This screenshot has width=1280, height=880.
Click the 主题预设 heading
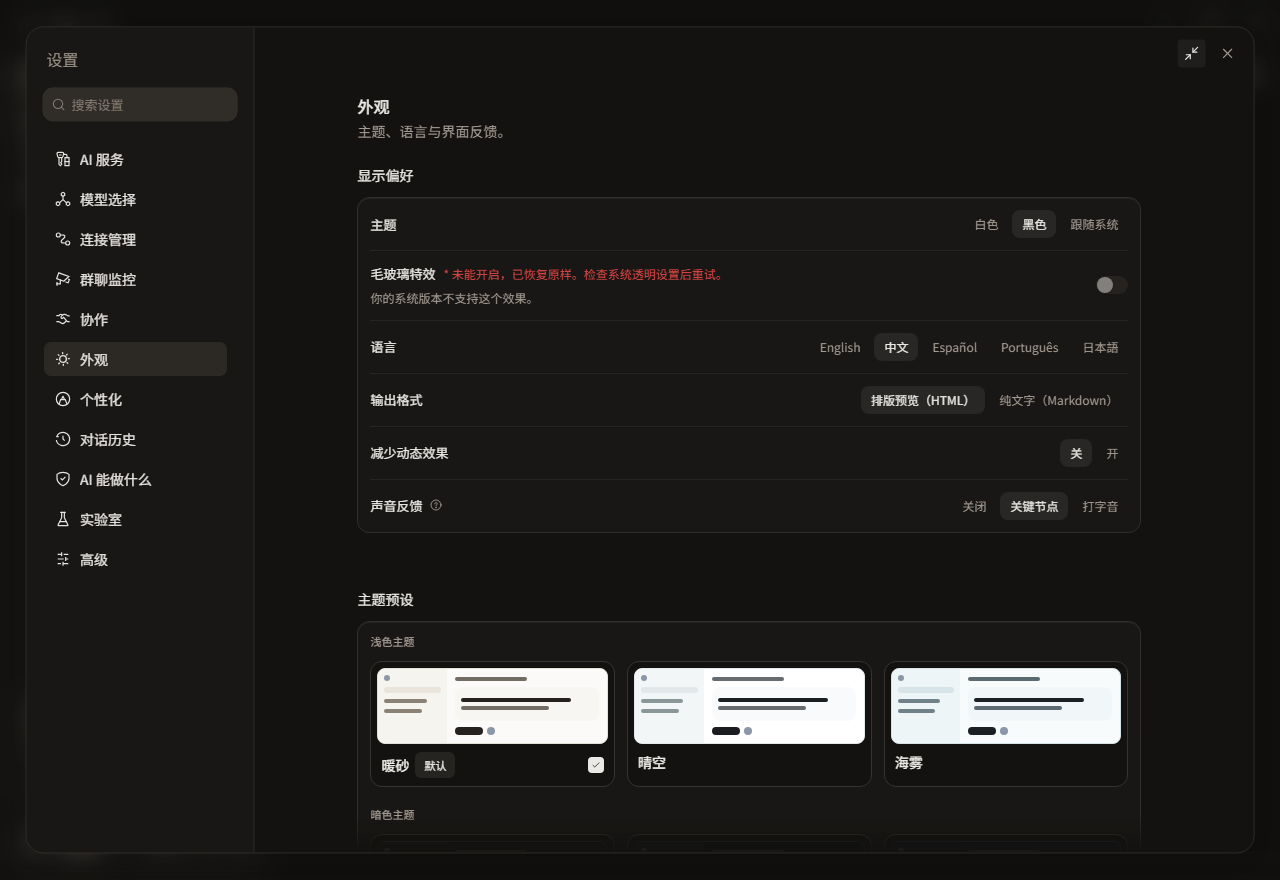click(x=385, y=600)
